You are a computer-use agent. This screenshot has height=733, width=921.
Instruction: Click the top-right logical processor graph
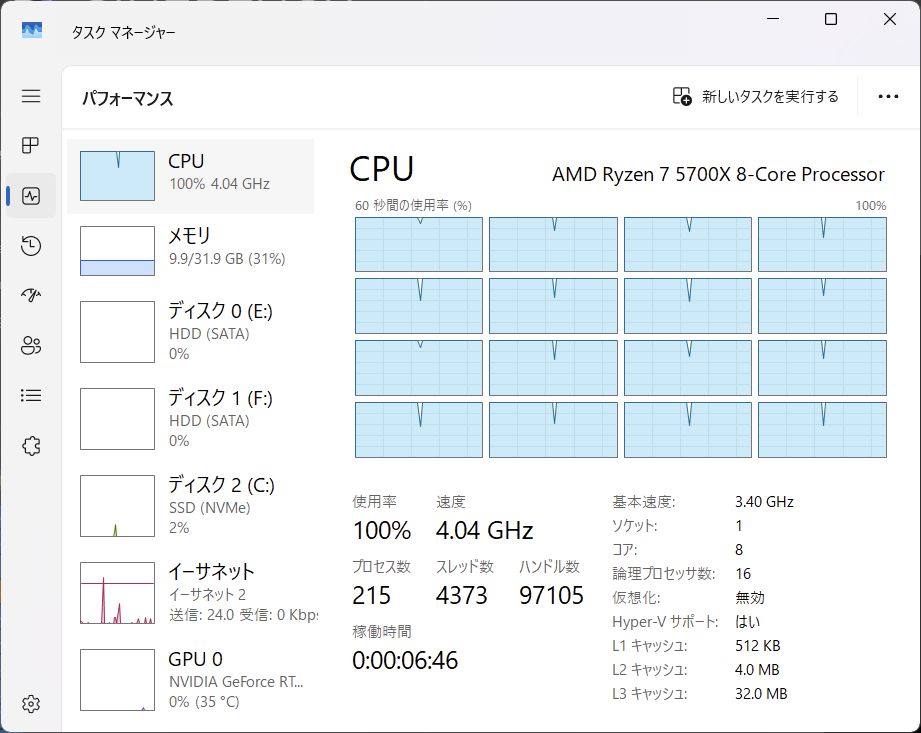pyautogui.click(x=822, y=244)
